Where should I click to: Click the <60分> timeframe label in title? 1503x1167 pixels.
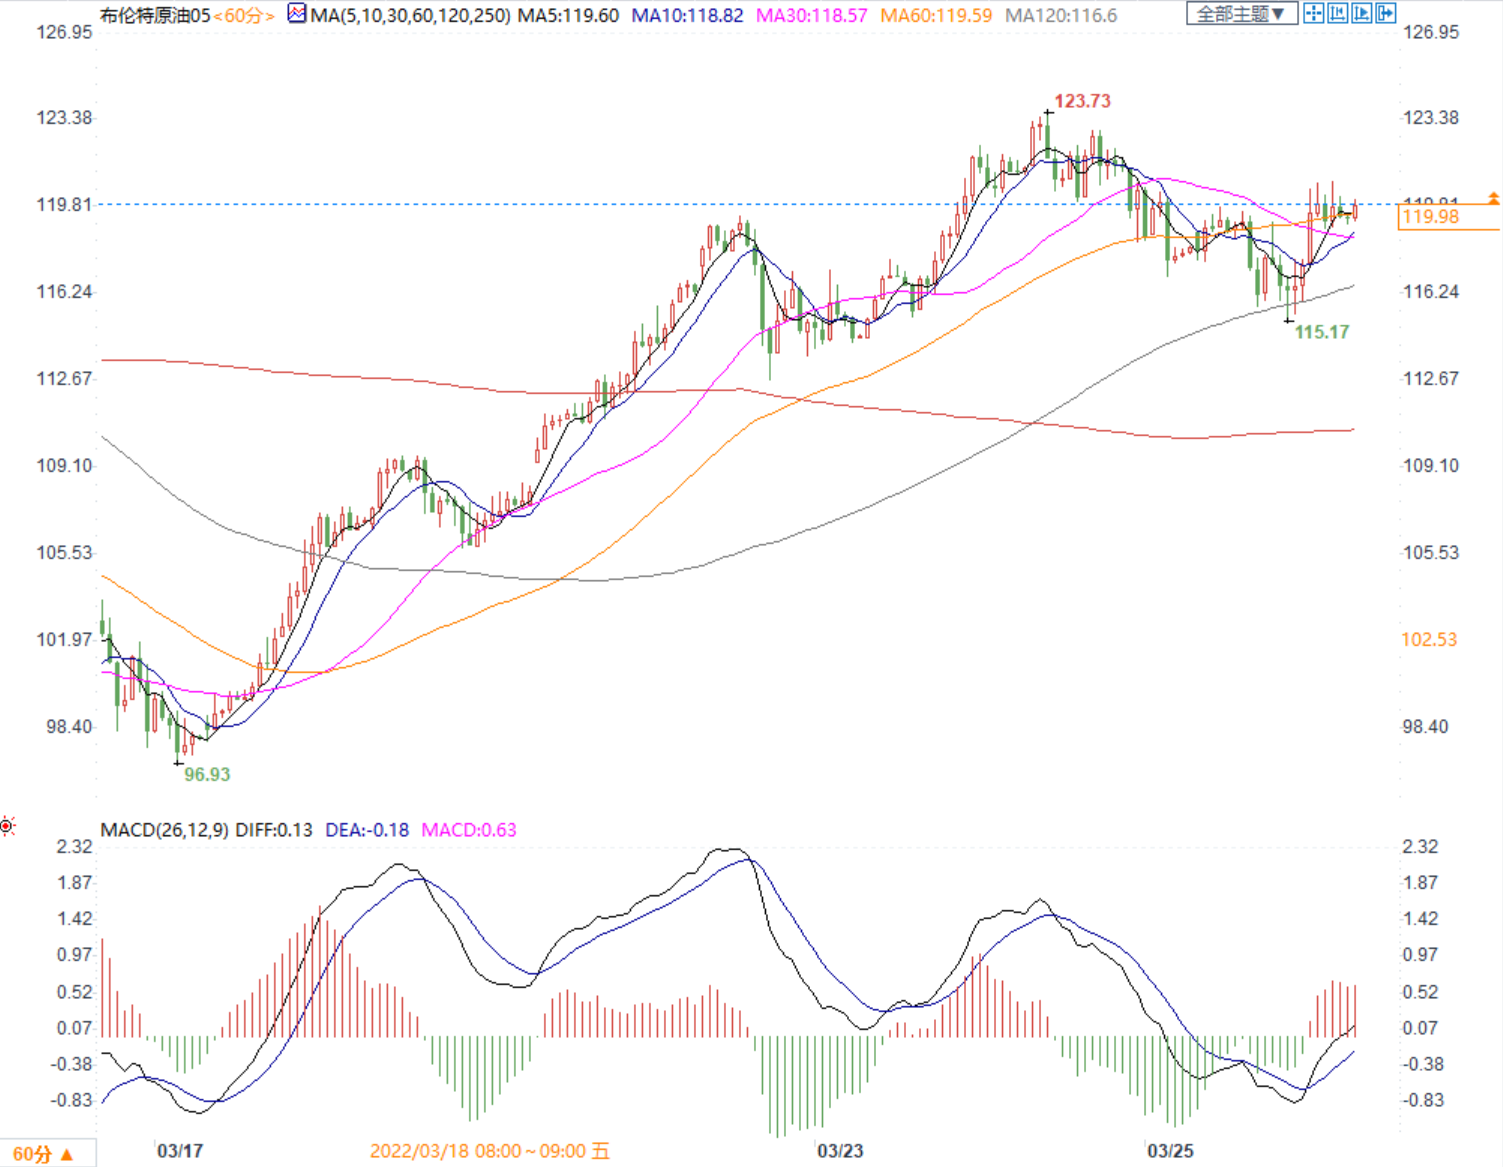click(244, 15)
